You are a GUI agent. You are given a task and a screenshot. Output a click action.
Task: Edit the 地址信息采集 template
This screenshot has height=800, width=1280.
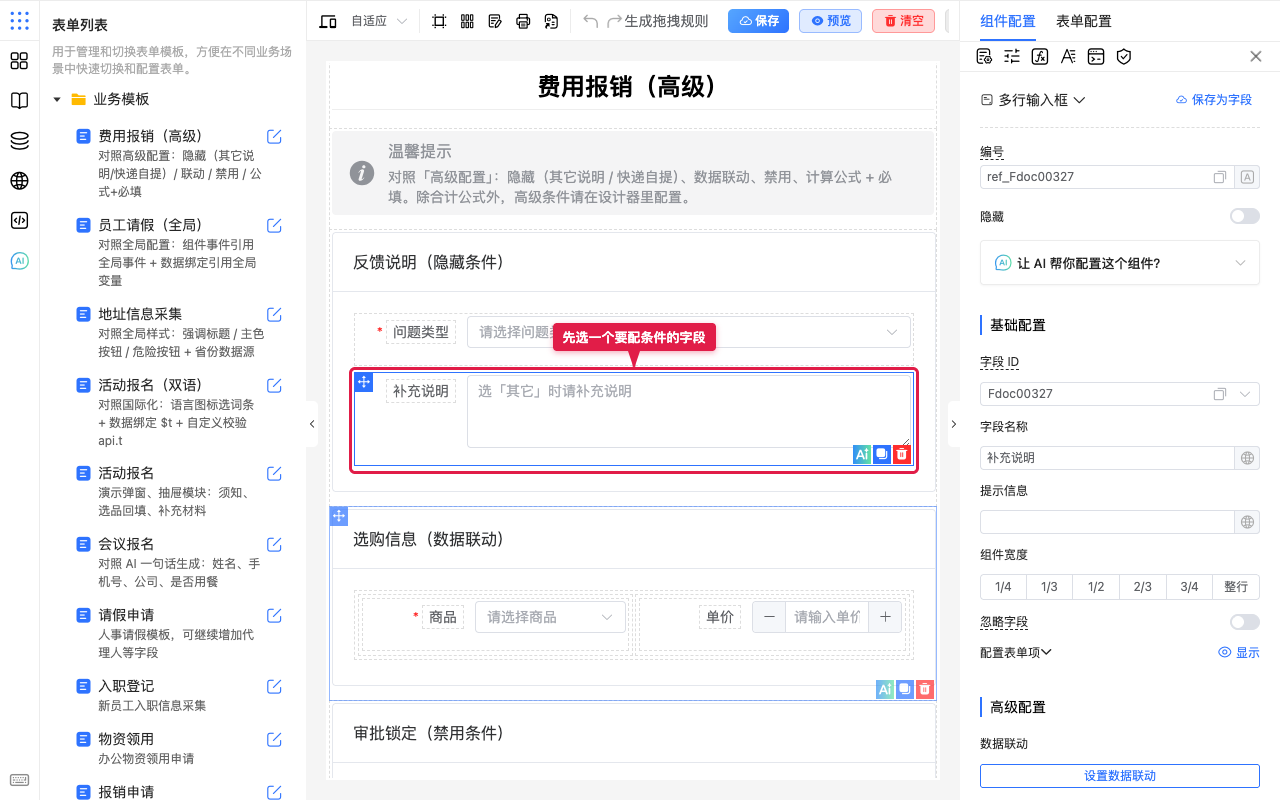pyautogui.click(x=274, y=314)
